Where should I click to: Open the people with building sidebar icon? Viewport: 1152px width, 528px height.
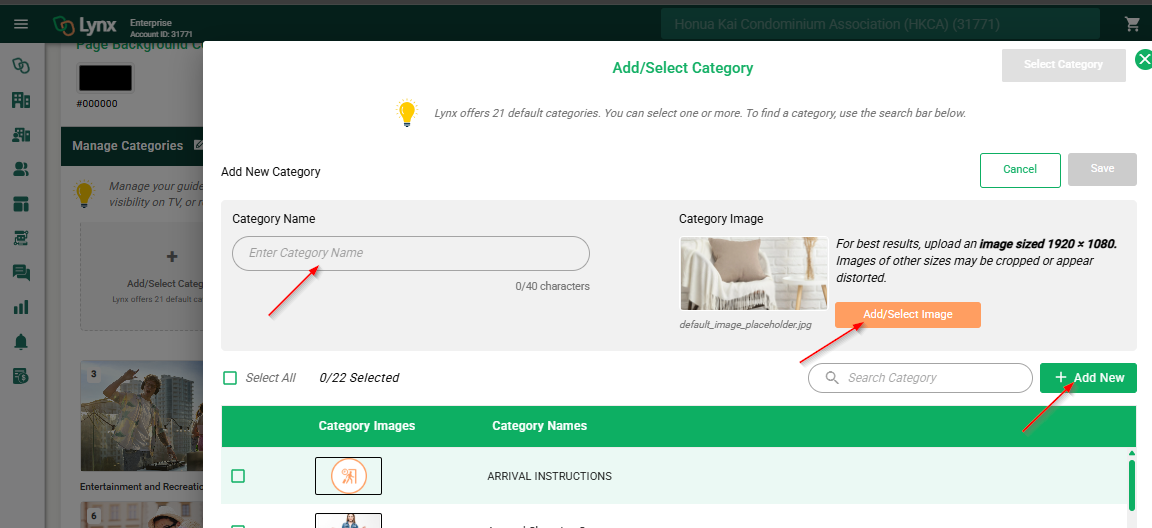(21, 134)
